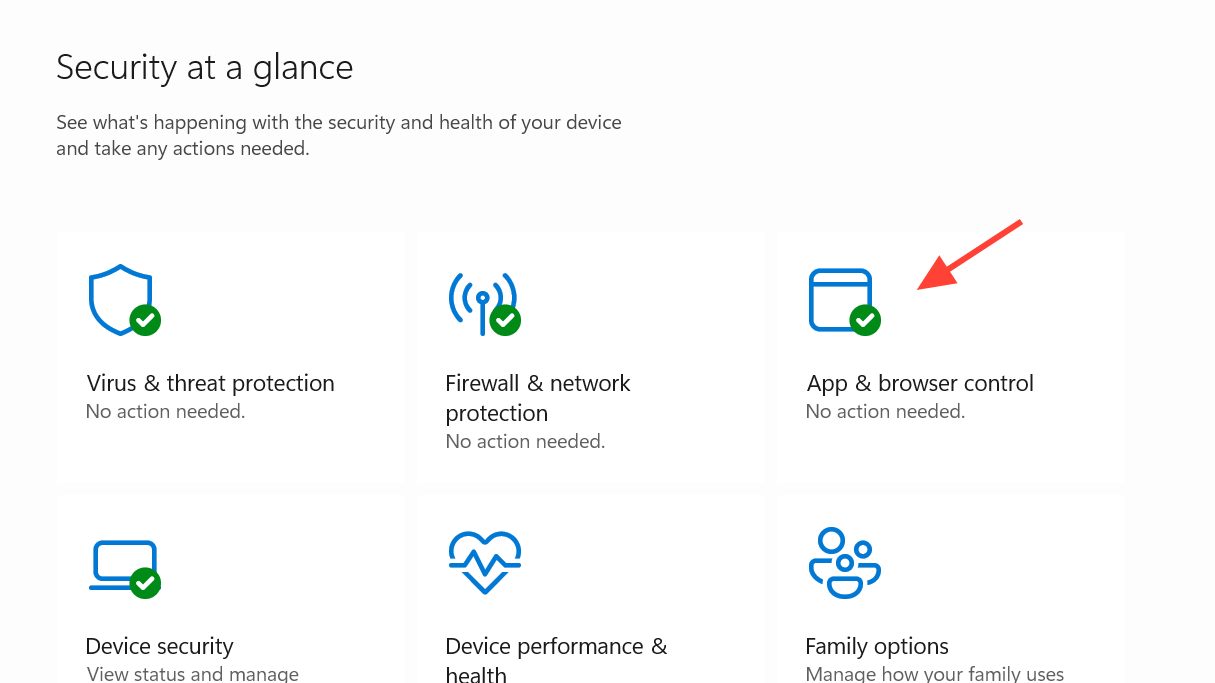Click green checkmark on Device security laptop
The height and width of the screenshot is (683, 1215).
click(x=146, y=583)
